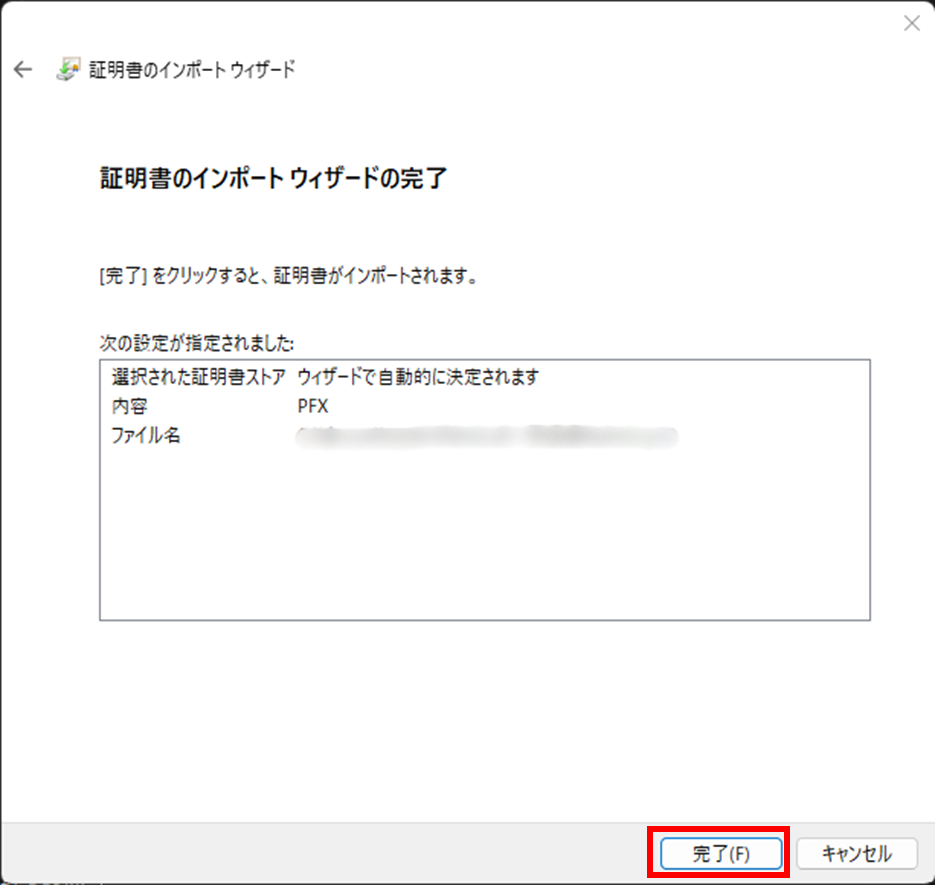Click the PFX content value

pyautogui.click(x=312, y=406)
